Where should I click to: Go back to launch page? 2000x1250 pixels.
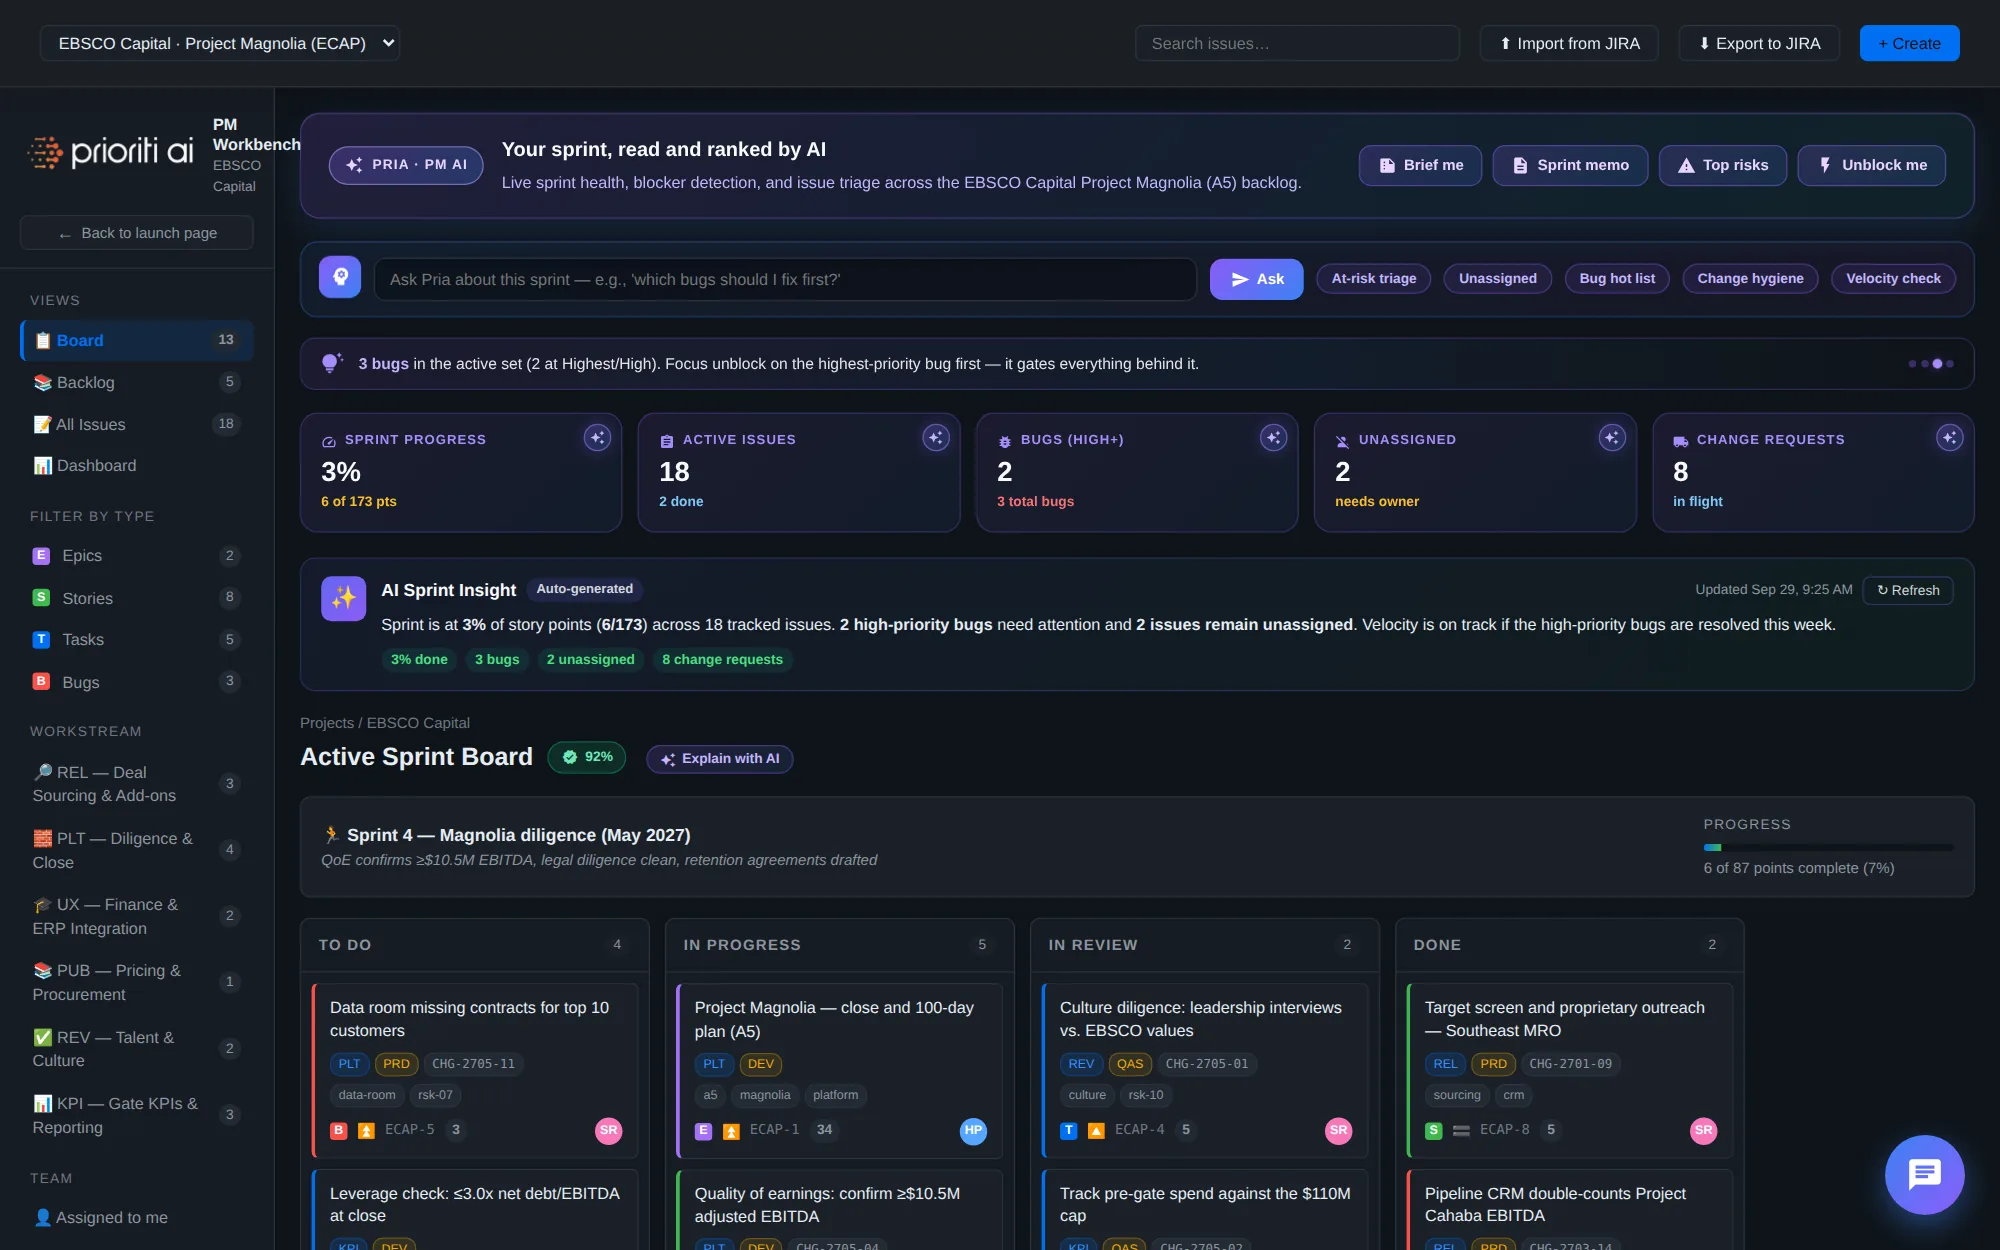click(137, 233)
